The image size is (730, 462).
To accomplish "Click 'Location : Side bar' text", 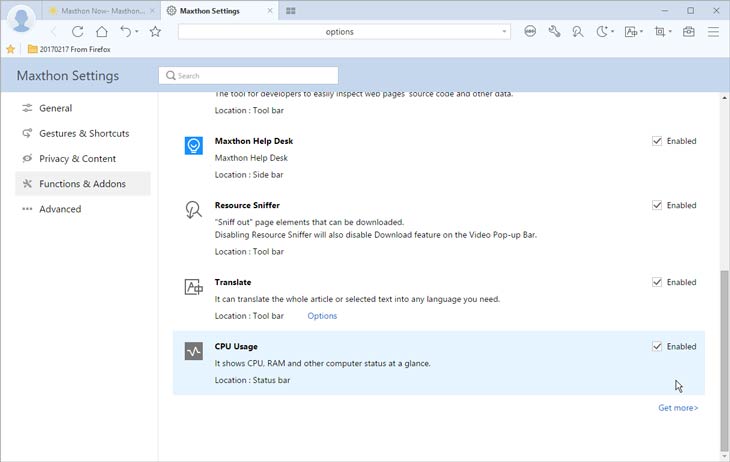I will click(249, 175).
